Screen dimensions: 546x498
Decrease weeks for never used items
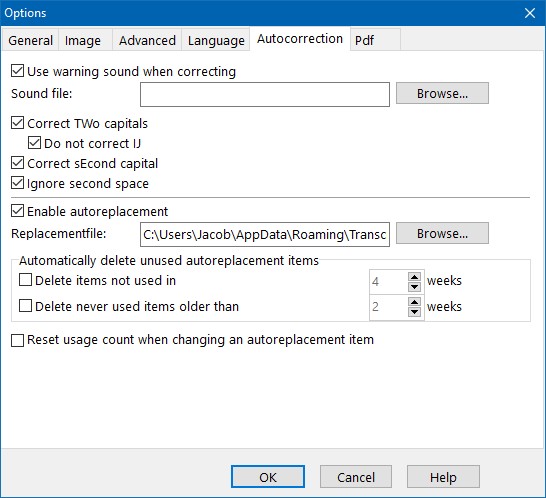point(414,312)
